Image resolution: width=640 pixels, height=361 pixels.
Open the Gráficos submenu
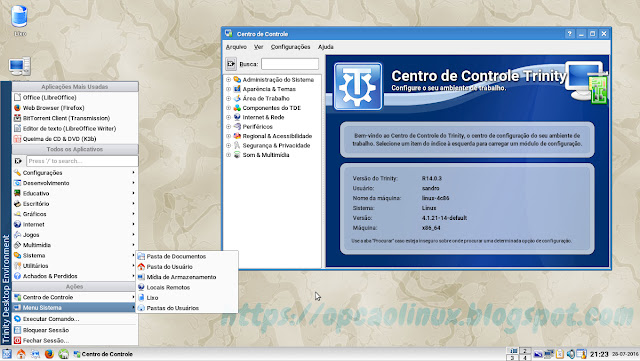pos(75,214)
